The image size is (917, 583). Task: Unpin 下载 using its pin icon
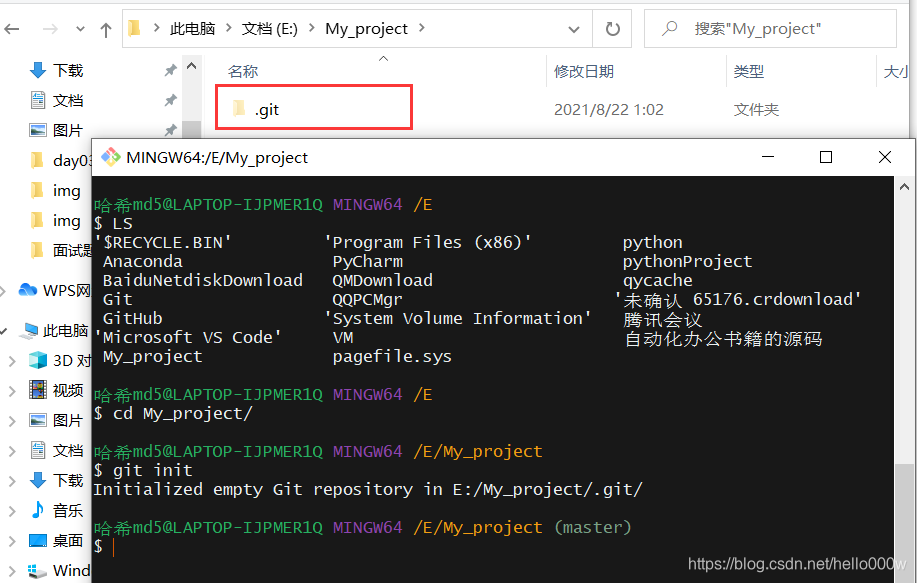click(170, 71)
